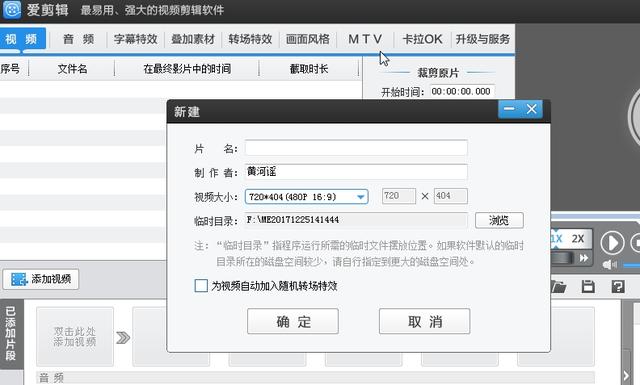The image size is (640, 385).
Task: Select the 画面风格 tab
Action: pos(308,39)
